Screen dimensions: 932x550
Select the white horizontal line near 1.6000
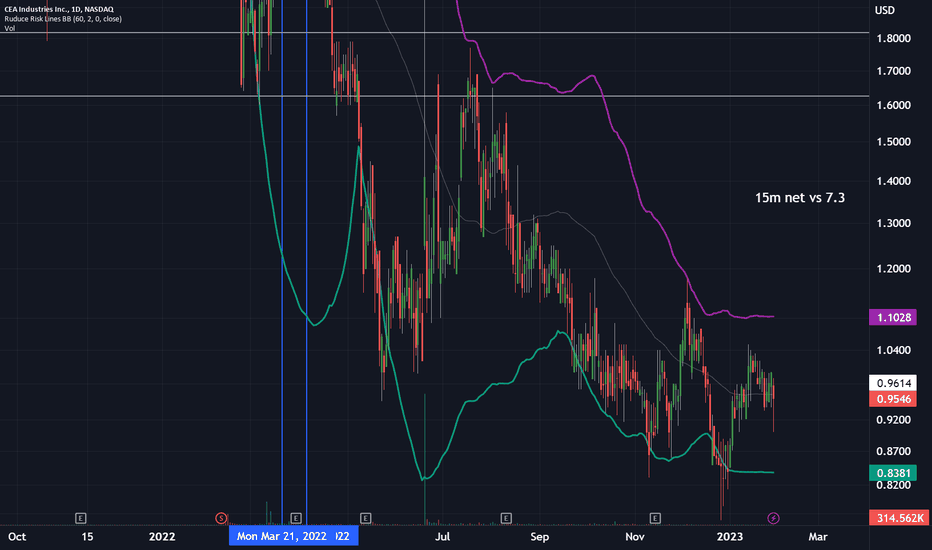pos(434,96)
